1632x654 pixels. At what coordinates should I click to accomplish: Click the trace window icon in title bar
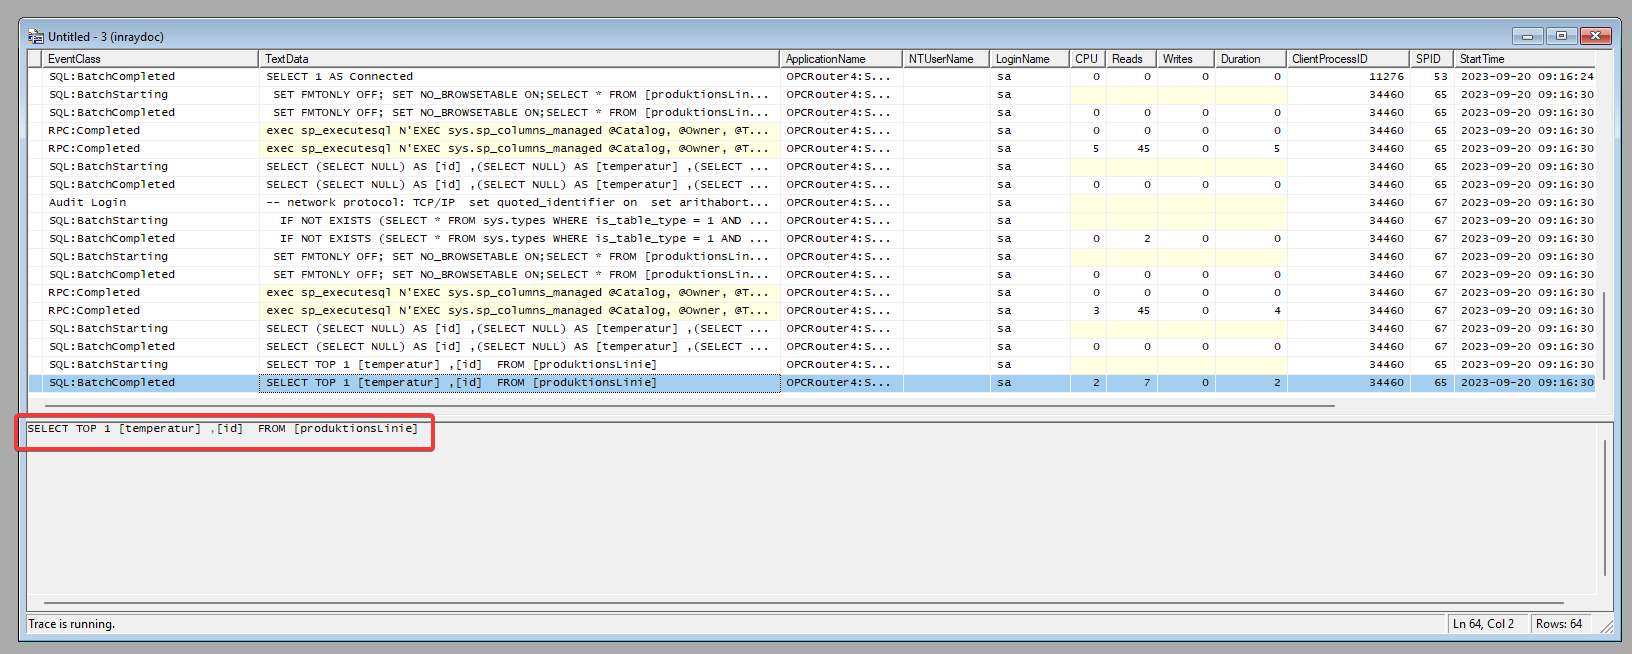click(36, 36)
